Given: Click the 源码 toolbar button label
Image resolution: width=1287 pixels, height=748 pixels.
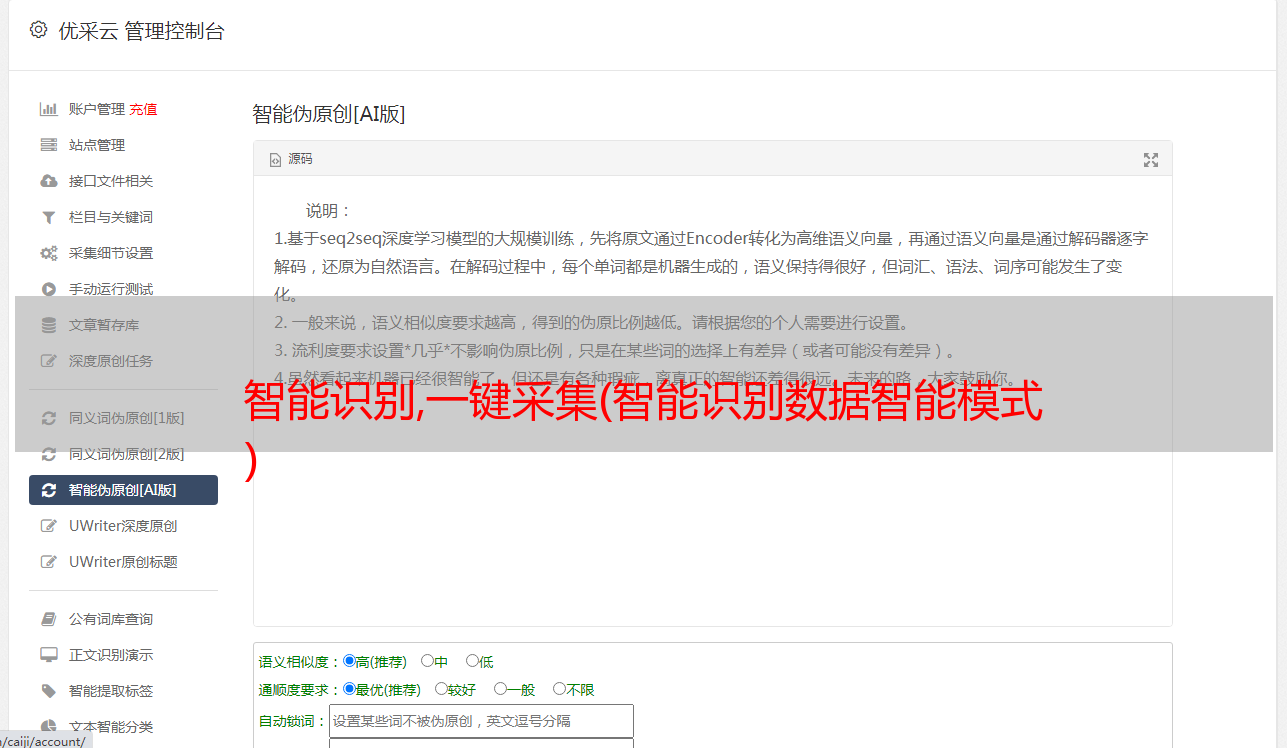Looking at the screenshot, I should 300,160.
